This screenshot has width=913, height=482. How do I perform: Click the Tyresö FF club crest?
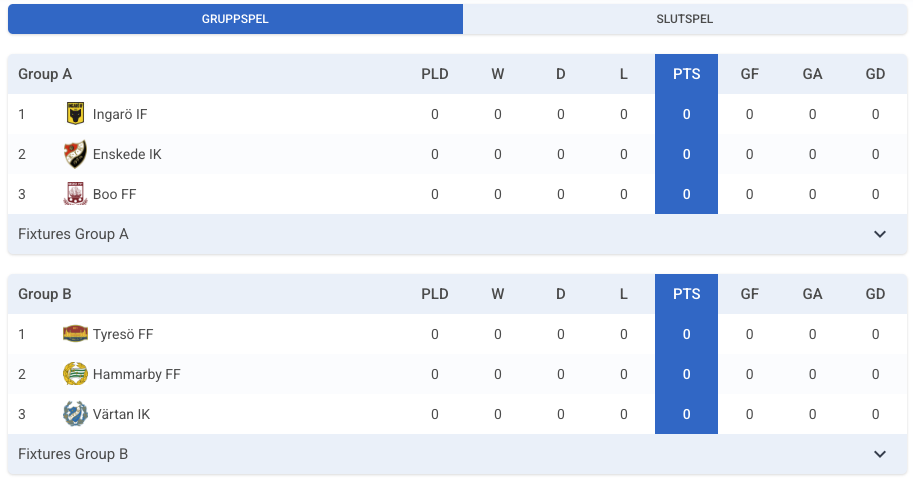click(75, 334)
